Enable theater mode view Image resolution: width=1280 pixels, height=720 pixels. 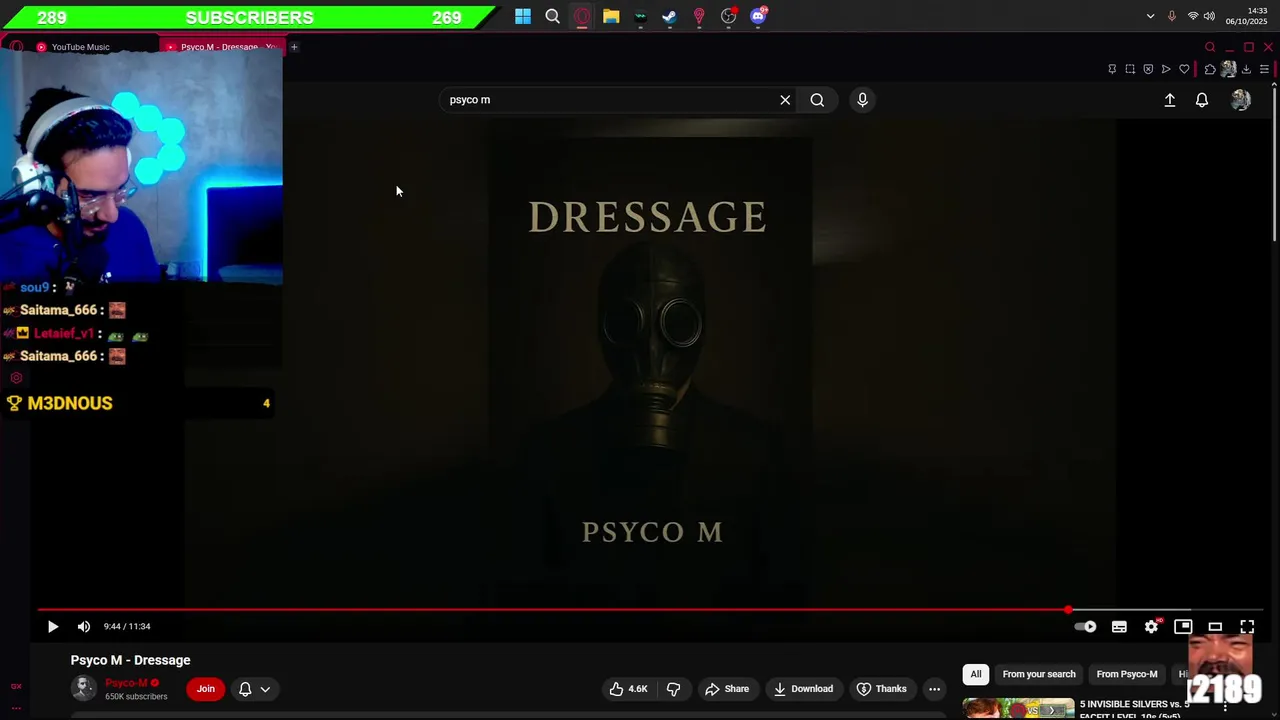pyautogui.click(x=1215, y=627)
